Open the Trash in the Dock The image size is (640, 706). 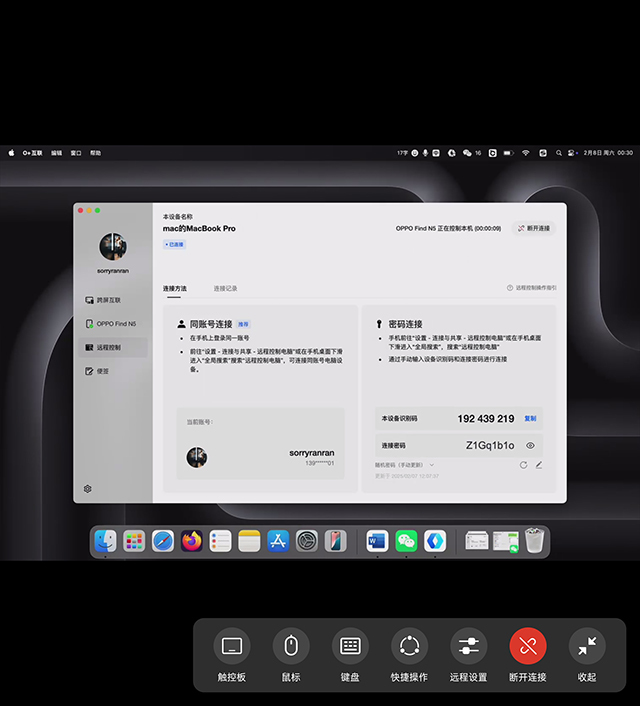click(x=535, y=541)
